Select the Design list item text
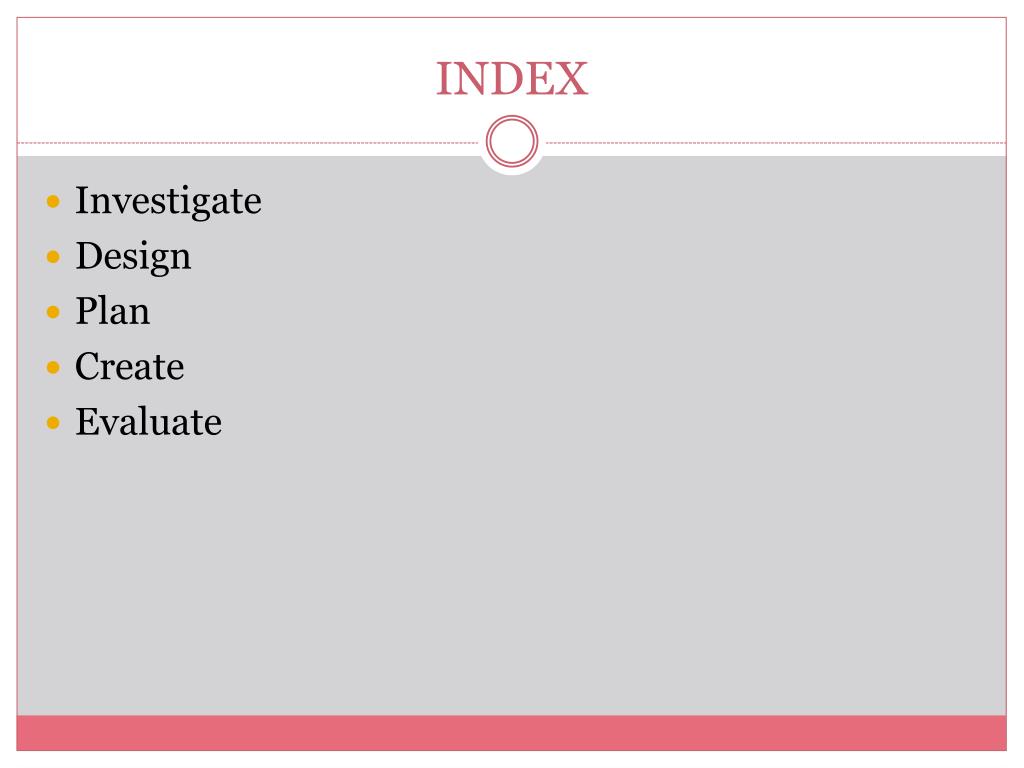Image resolution: width=1024 pixels, height=768 pixels. 133,257
